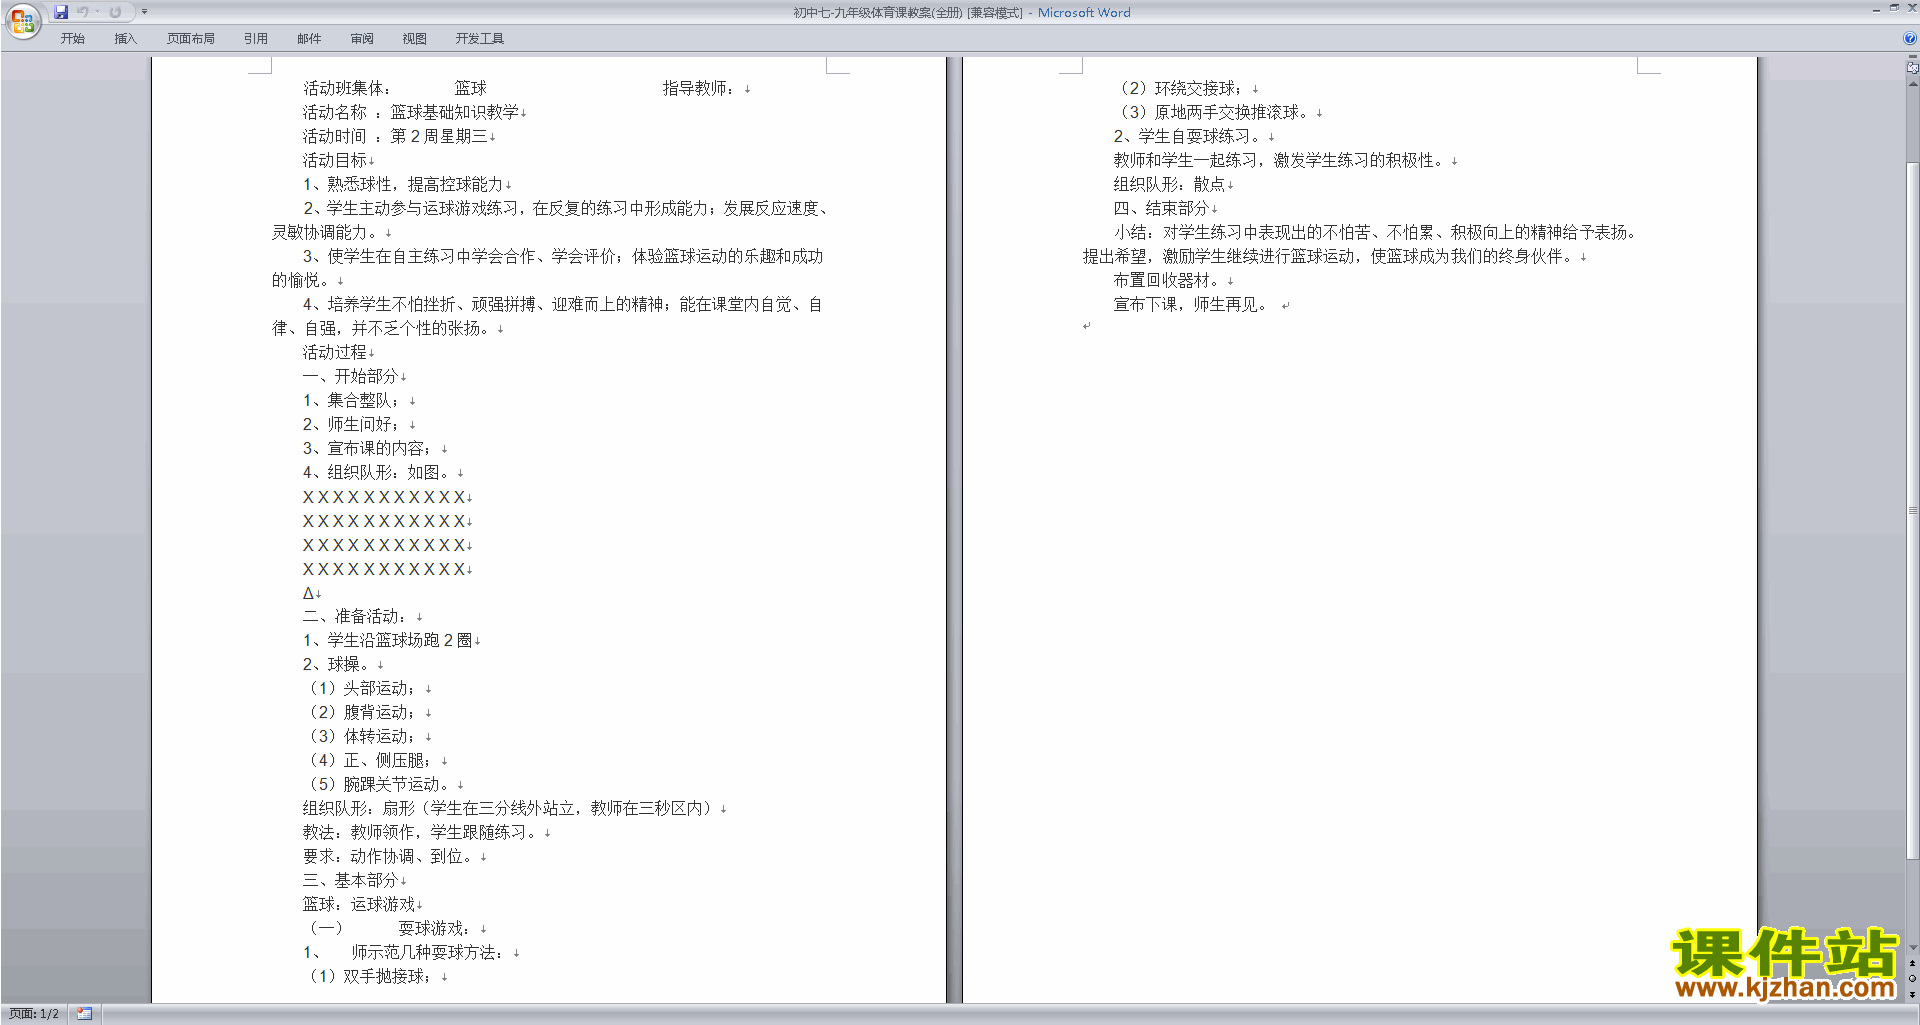Click the line '组织队形：散点'
Viewport: 1920px width, 1025px height.
1170,184
